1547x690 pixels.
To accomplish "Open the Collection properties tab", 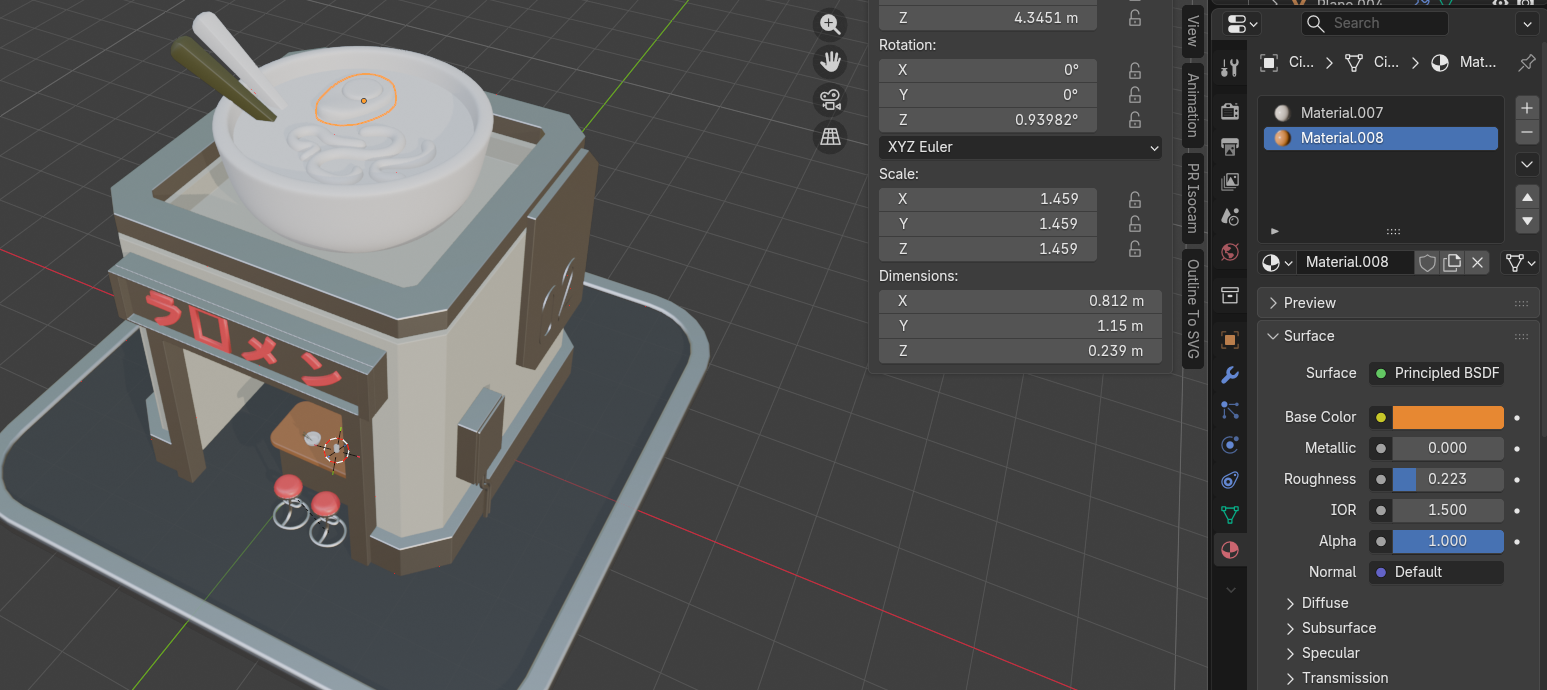I will [1230, 295].
